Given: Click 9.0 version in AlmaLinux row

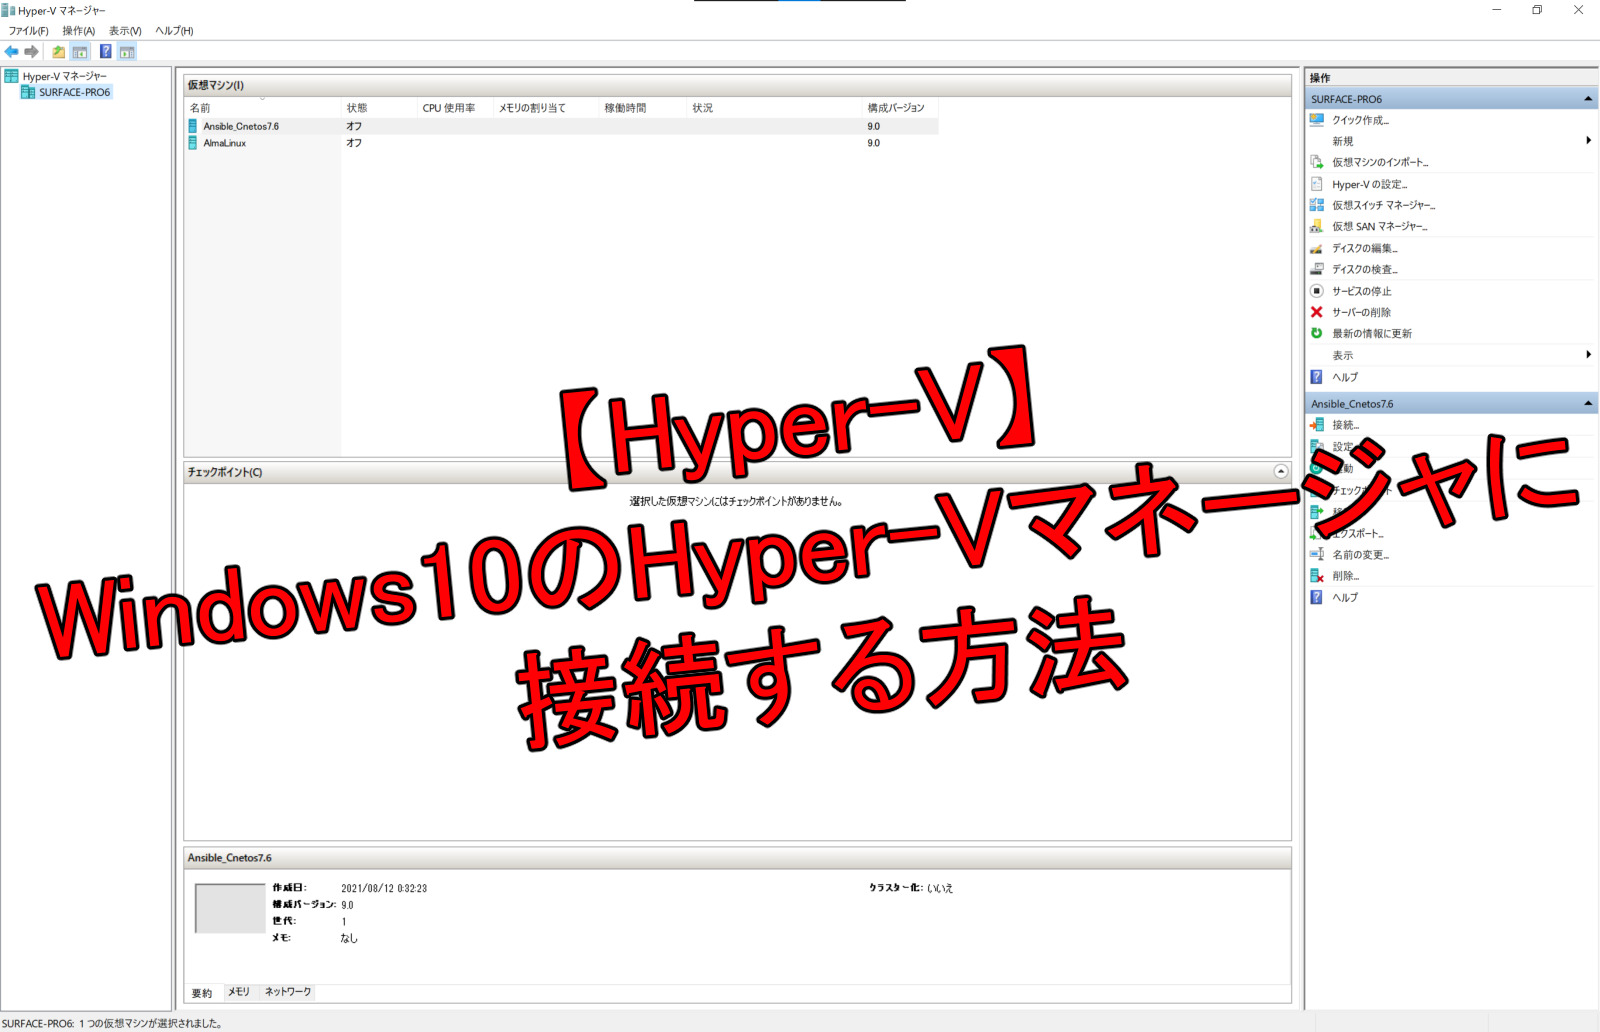Looking at the screenshot, I should point(874,143).
